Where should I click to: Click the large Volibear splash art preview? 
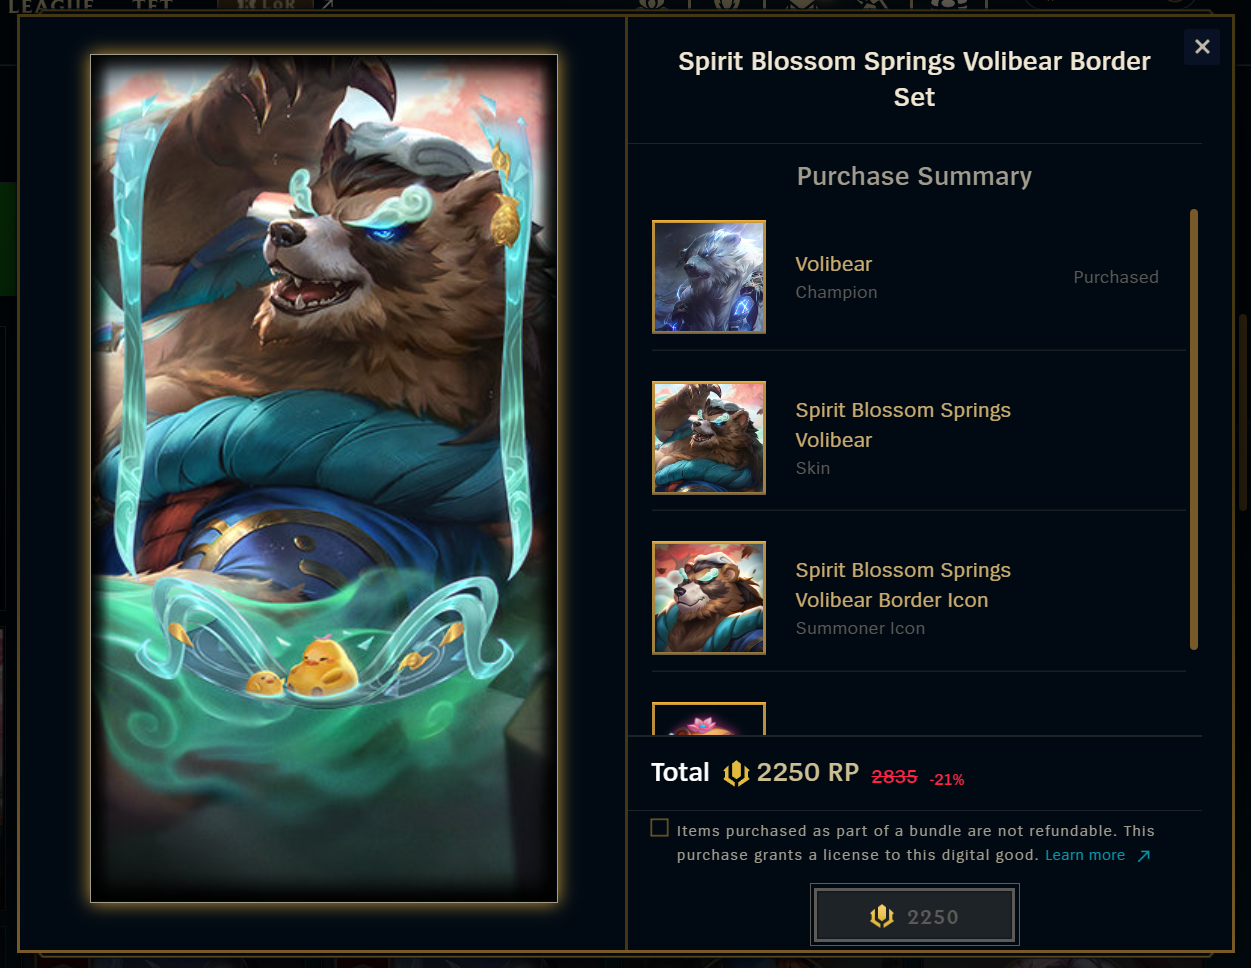(324, 478)
